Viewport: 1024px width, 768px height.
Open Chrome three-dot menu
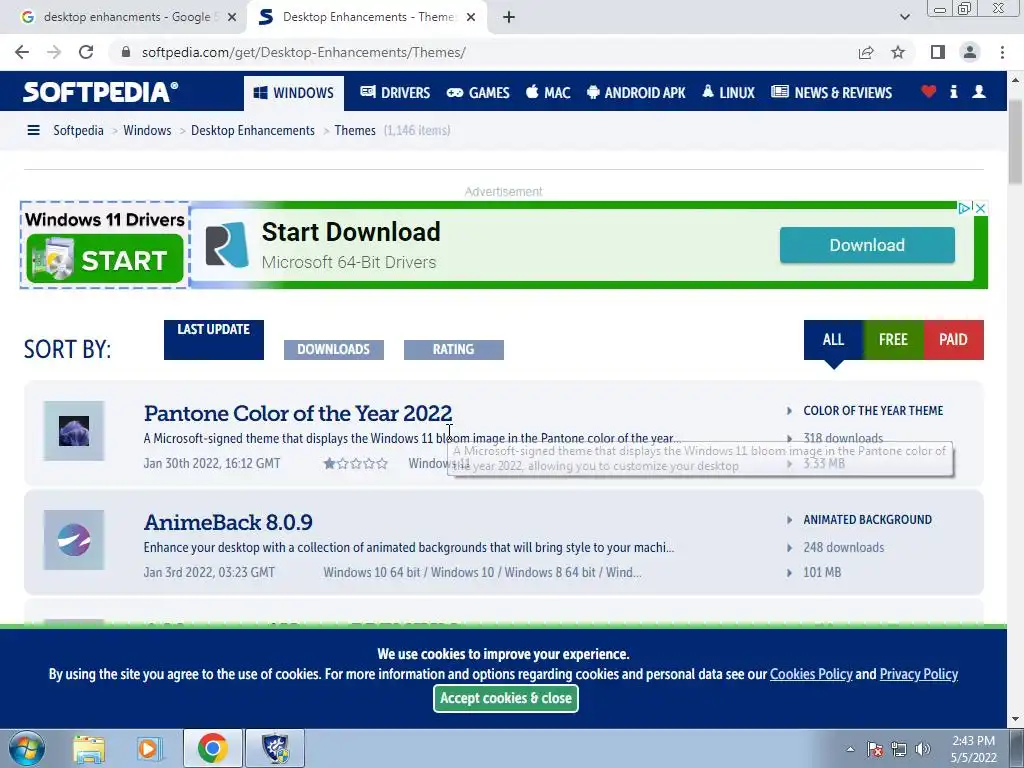[1002, 52]
